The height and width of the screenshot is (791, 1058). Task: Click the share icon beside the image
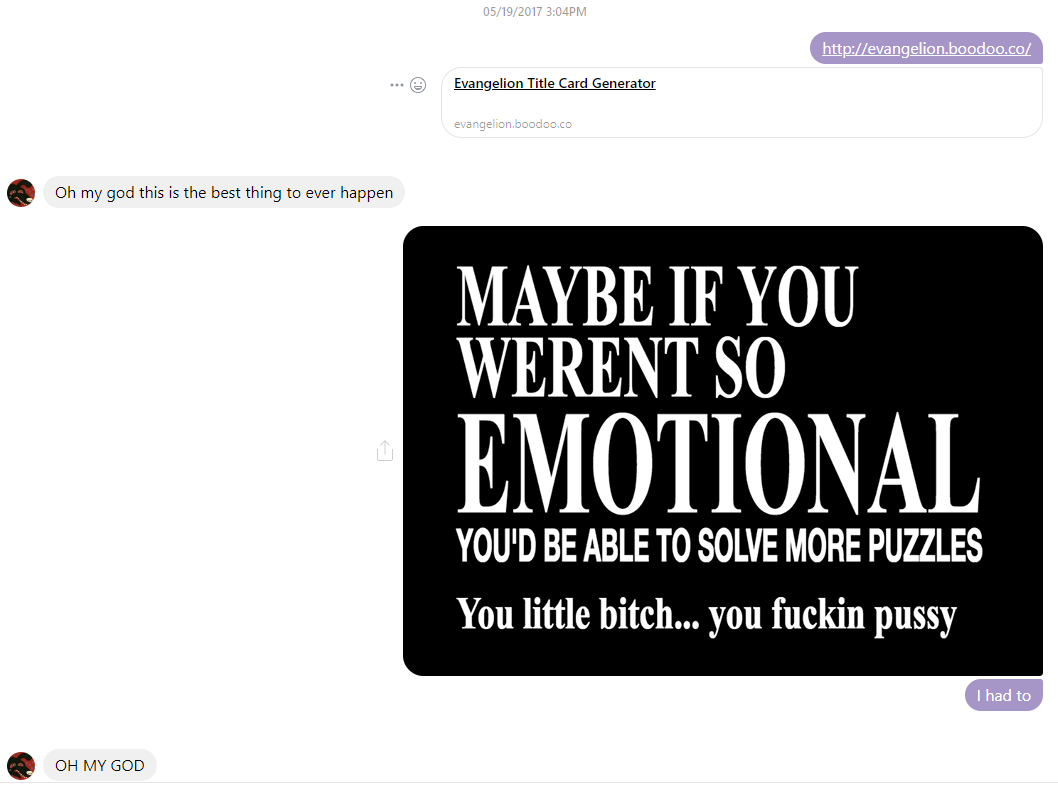tap(385, 451)
